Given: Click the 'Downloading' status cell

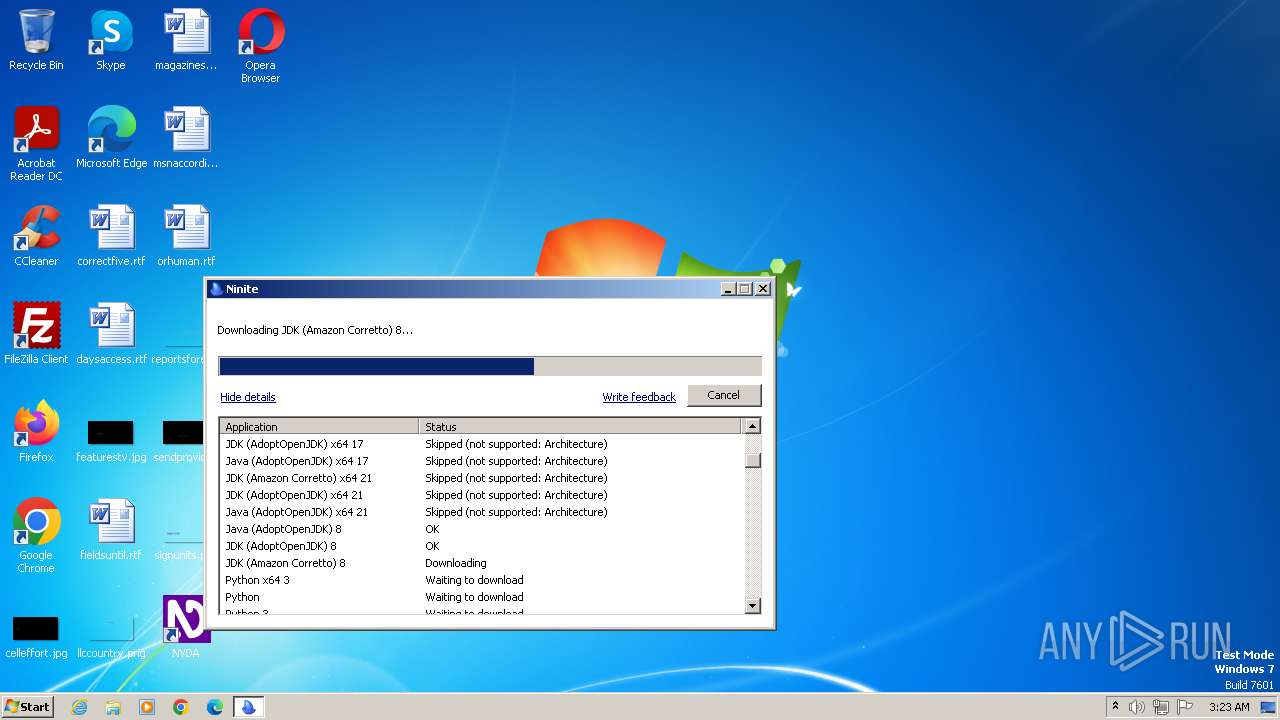Looking at the screenshot, I should coord(456,563).
